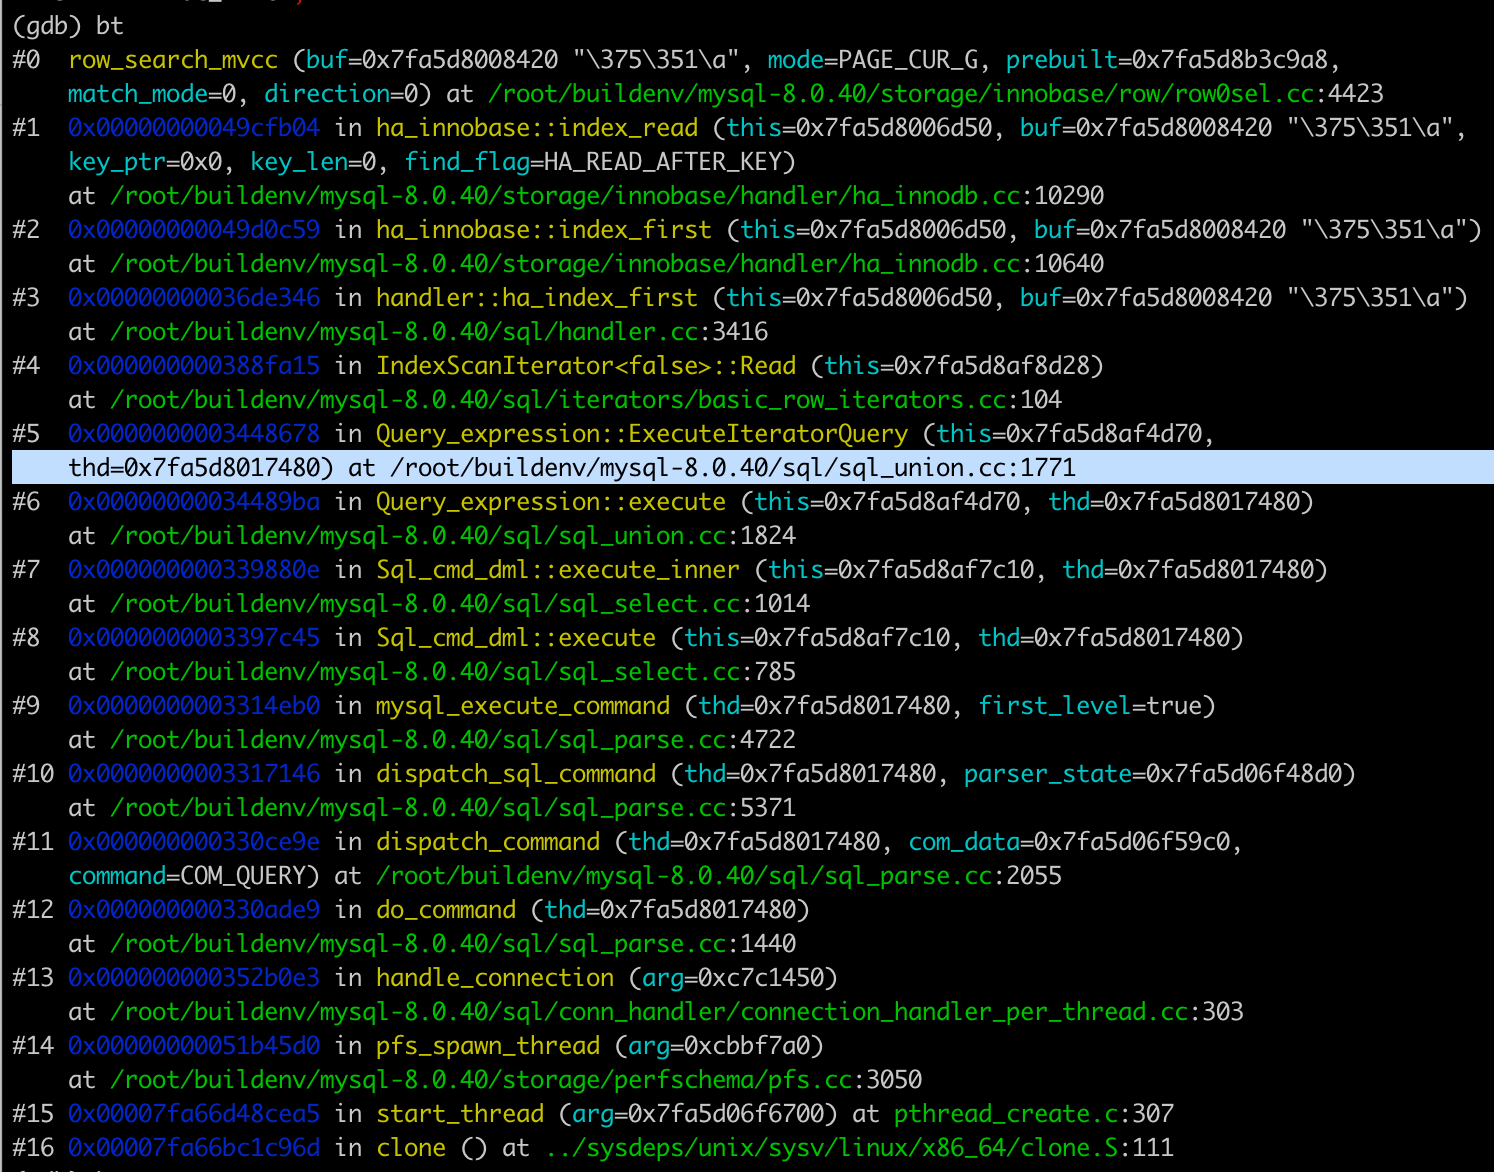The width and height of the screenshot is (1494, 1172).
Task: Click ha_innobase::index_first function name
Action: coord(543,230)
